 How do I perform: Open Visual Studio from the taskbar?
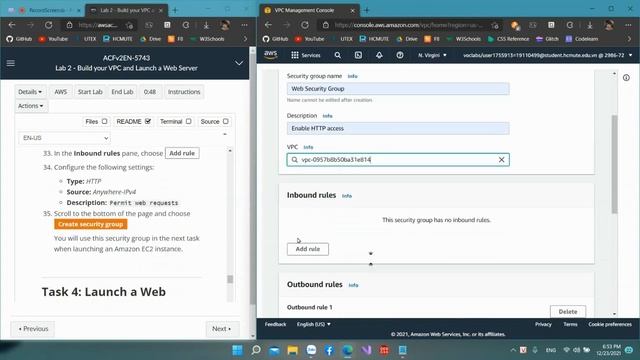pos(366,350)
